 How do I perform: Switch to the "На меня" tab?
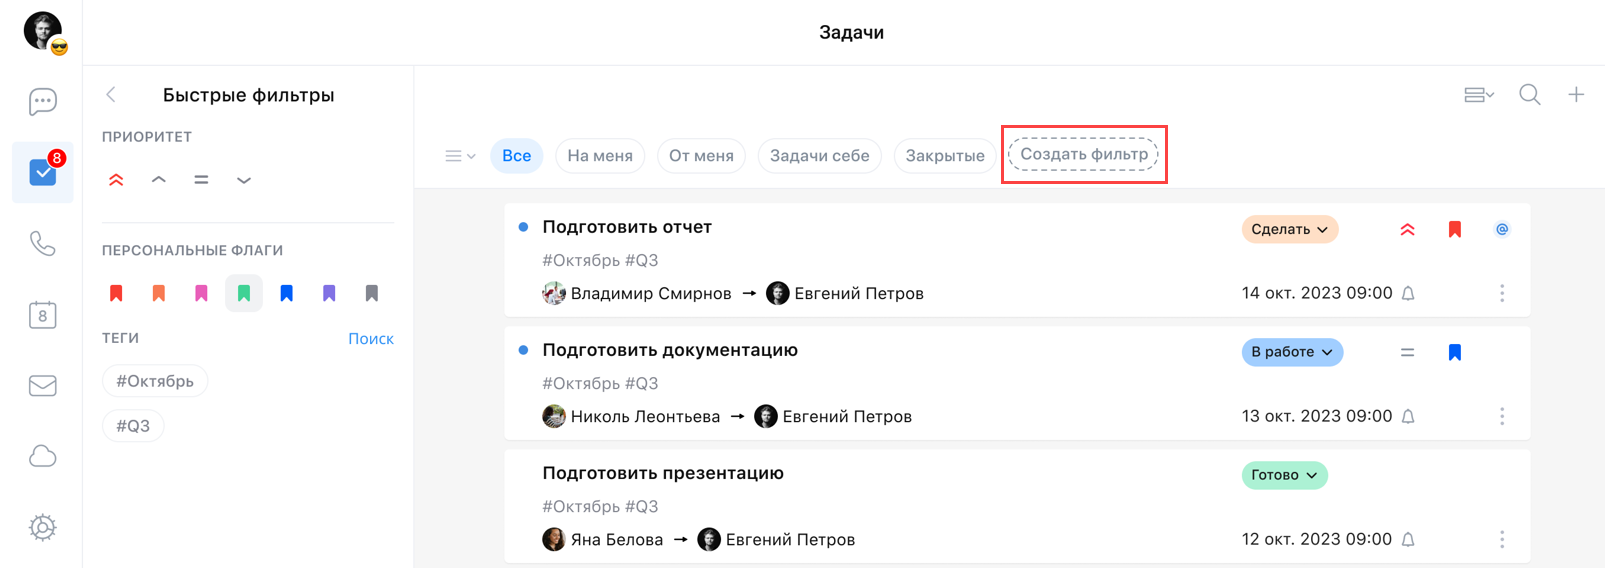pos(599,156)
